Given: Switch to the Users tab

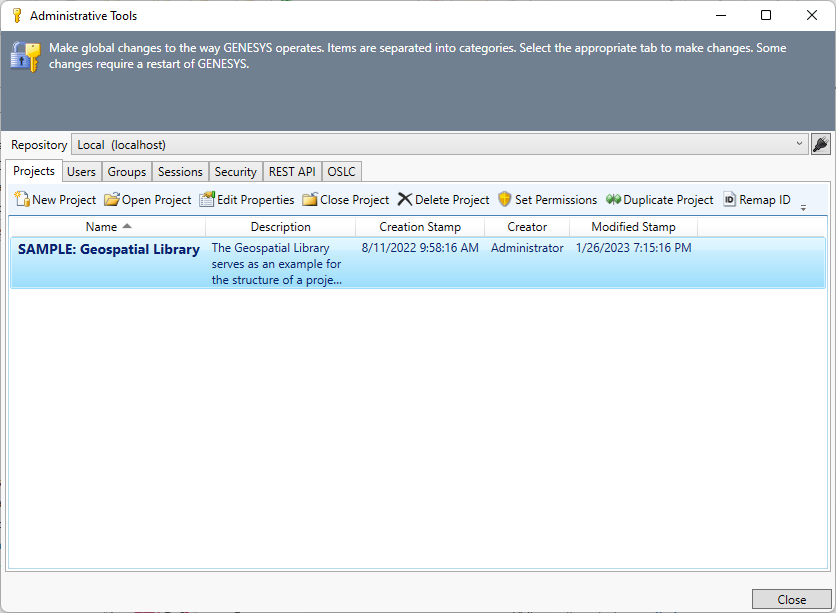Looking at the screenshot, I should 81,171.
